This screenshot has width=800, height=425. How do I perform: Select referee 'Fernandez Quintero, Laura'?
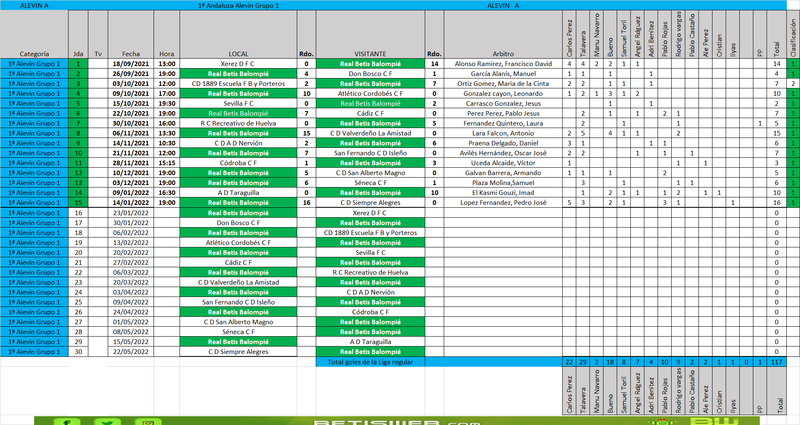pyautogui.click(x=503, y=123)
